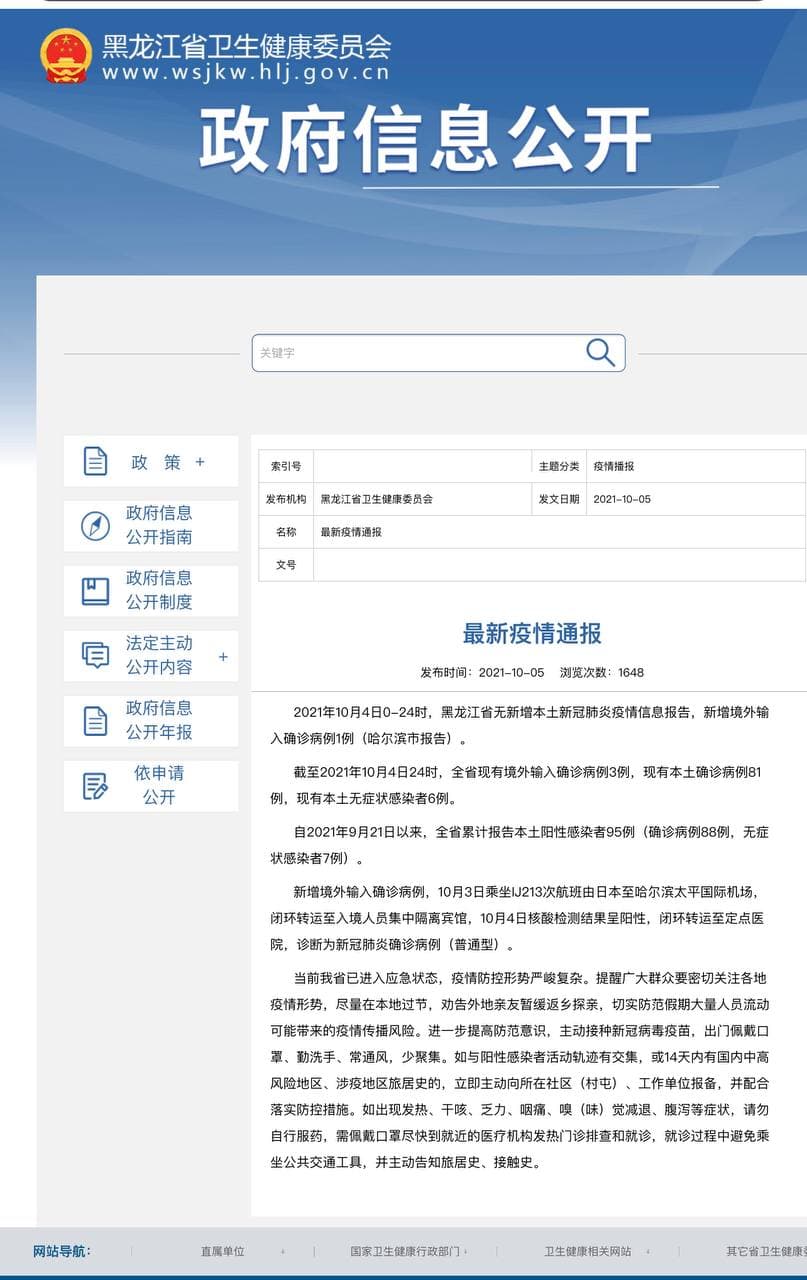The height and width of the screenshot is (1280, 807).
Task: Click the 发文日期 value 2021-10-05
Action: point(622,499)
